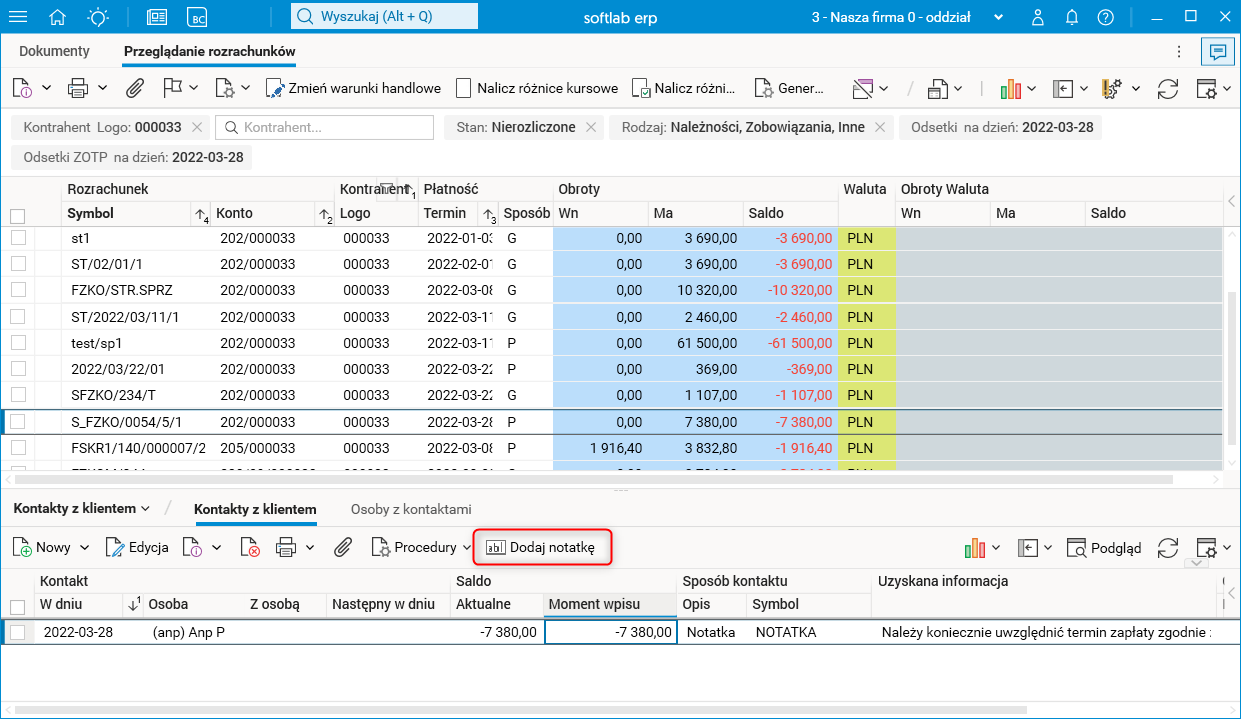Click the home icon in title bar
Image resolution: width=1241 pixels, height=719 pixels.
[x=57, y=17]
